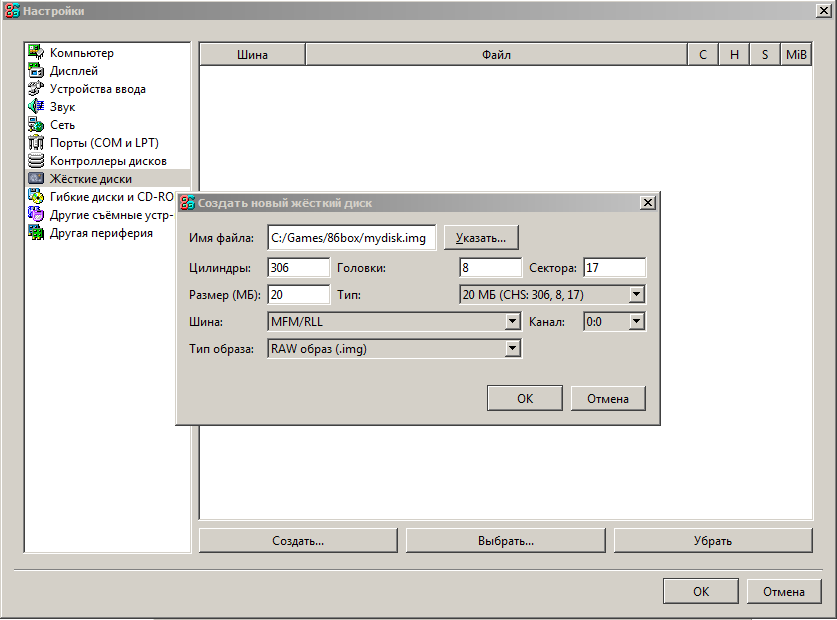The image size is (837, 620).
Task: Open the Канал channel dropdown
Action: (614, 321)
